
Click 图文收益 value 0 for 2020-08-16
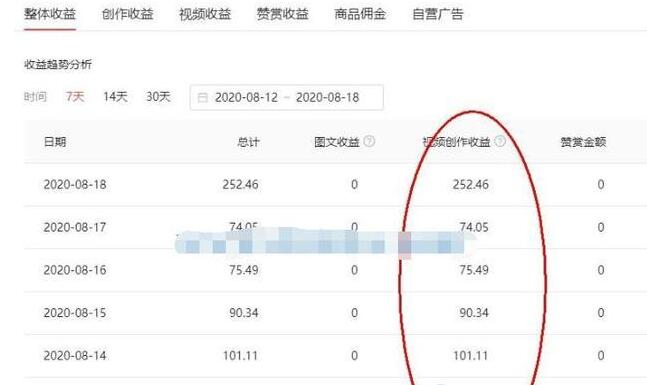pyautogui.click(x=354, y=270)
